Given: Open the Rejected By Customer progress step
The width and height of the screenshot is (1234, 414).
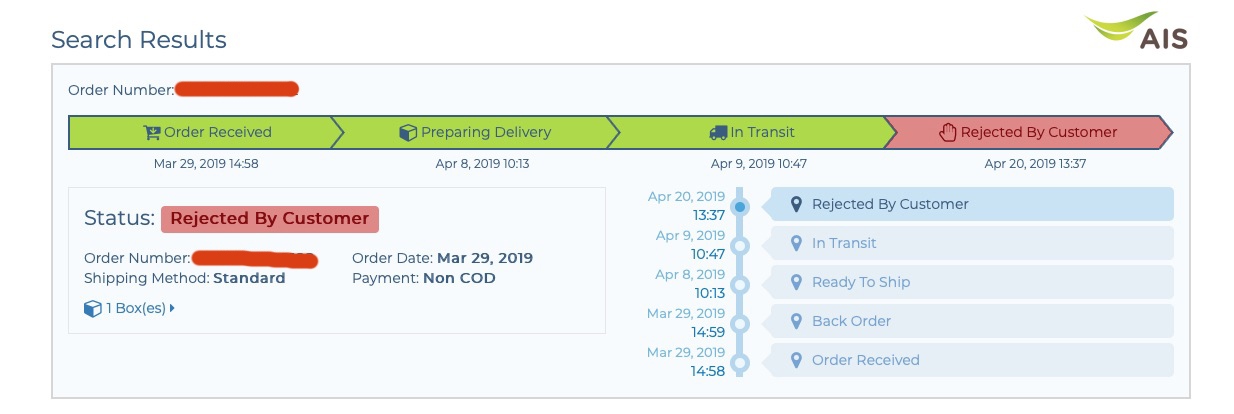Looking at the screenshot, I should pos(1029,132).
